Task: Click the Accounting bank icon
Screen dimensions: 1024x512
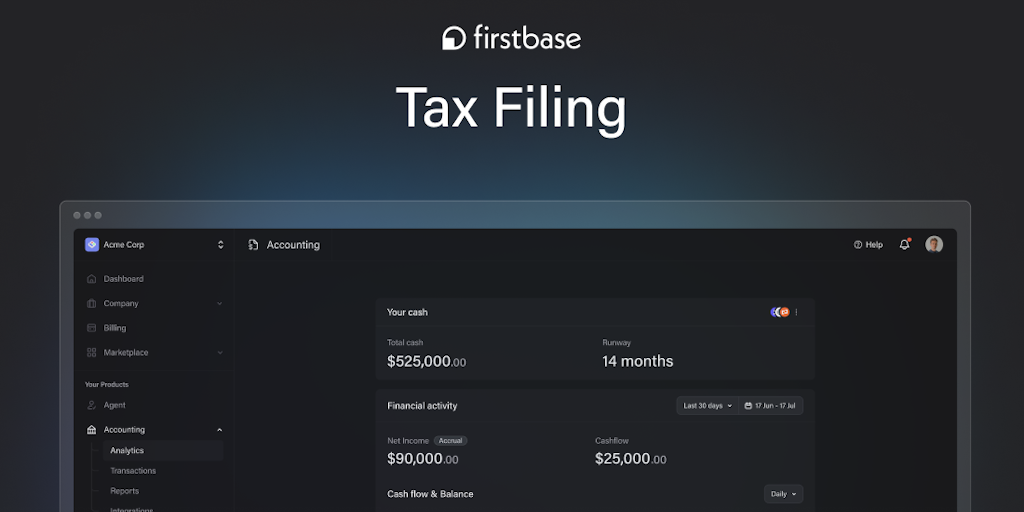Action: (x=92, y=430)
